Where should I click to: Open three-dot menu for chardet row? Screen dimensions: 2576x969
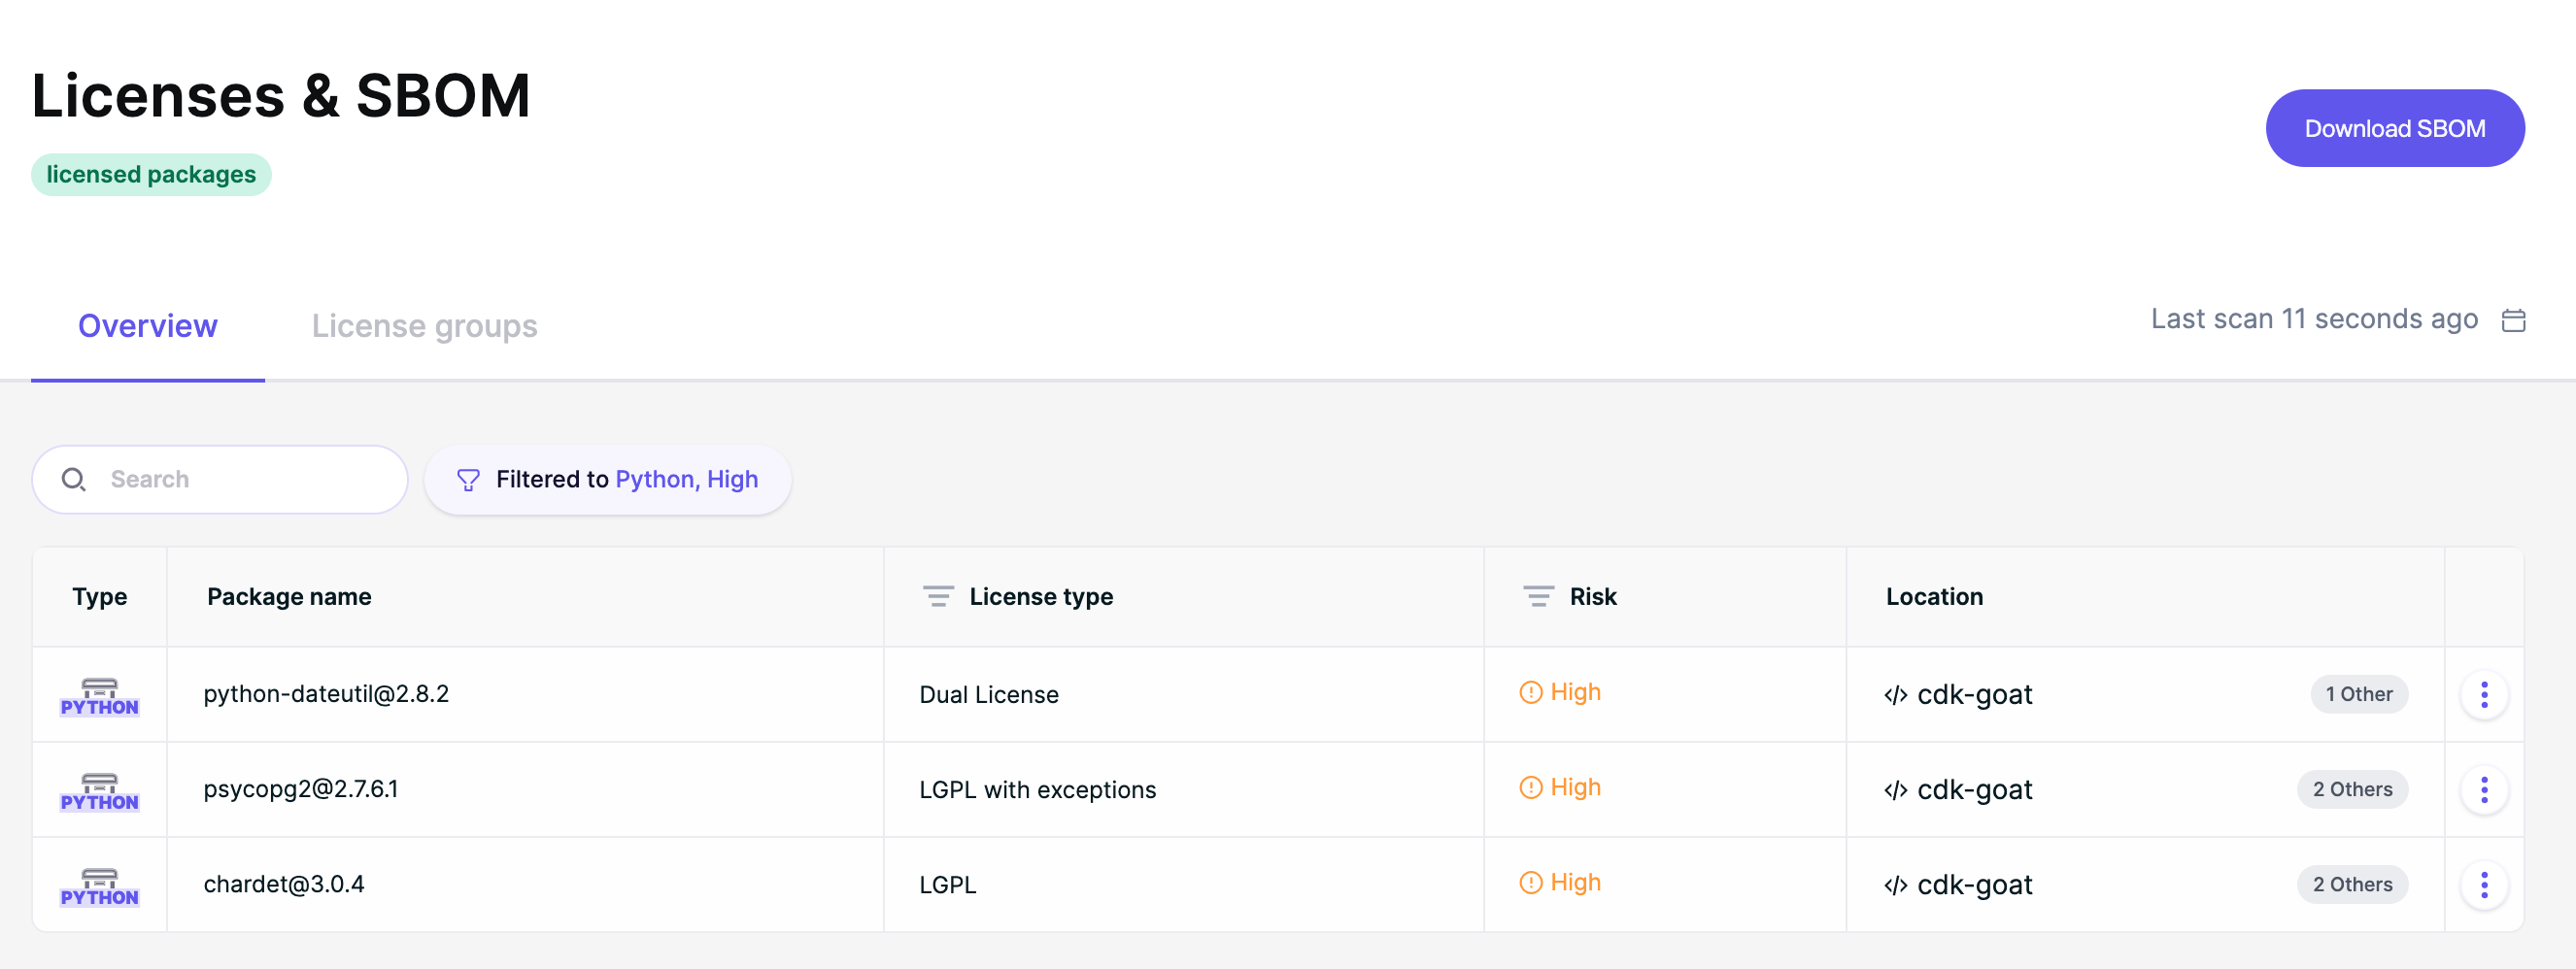2484,884
